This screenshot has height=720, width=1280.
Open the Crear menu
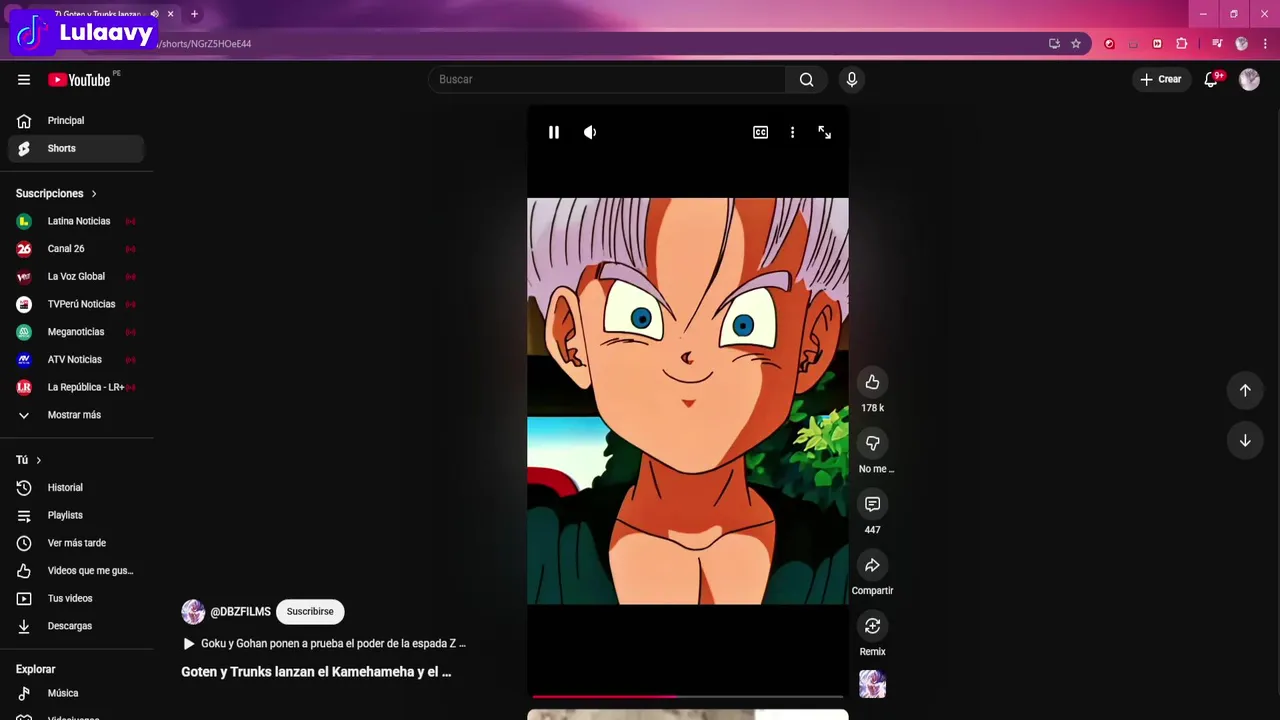(1160, 79)
